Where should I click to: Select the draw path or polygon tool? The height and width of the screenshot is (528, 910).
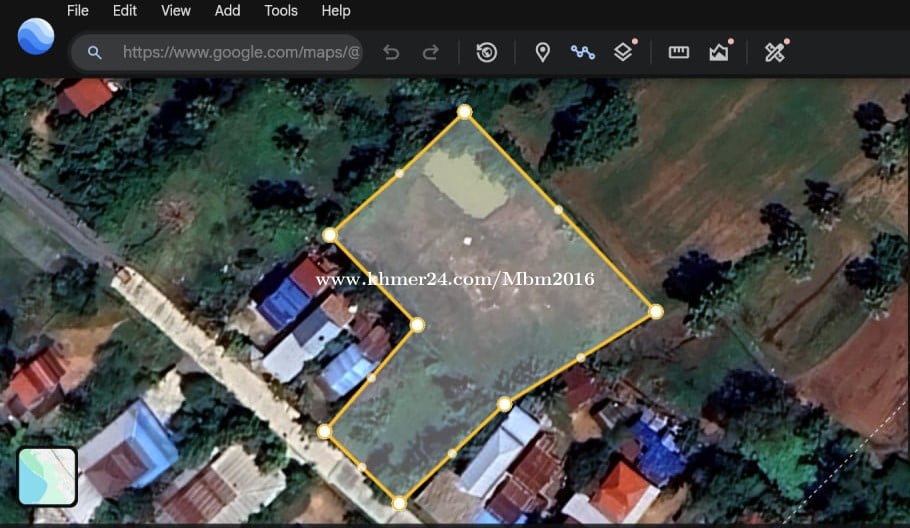click(582, 52)
